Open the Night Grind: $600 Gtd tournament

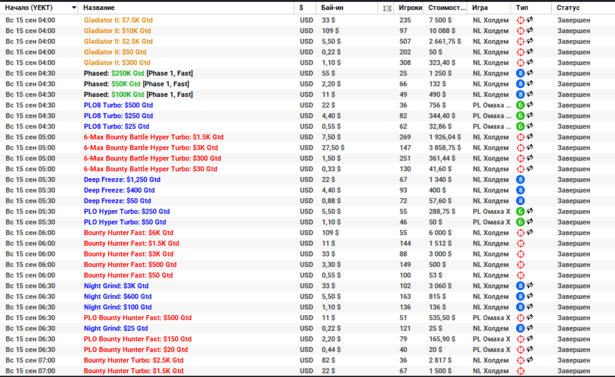tap(118, 297)
